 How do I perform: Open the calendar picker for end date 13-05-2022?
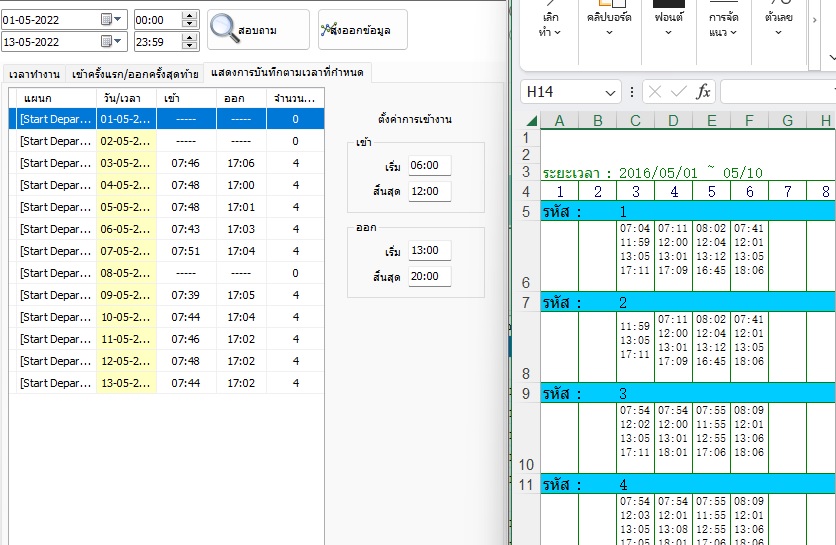pos(111,42)
